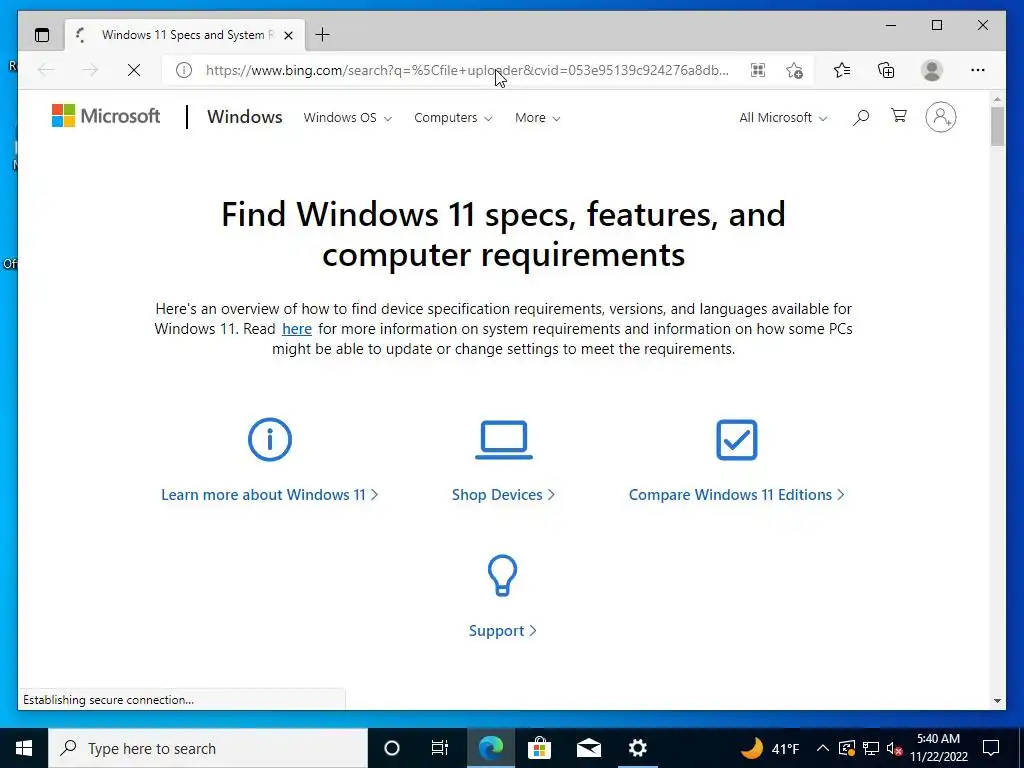1024x768 pixels.
Task: Open Edge Settings and more menu
Action: coord(978,70)
